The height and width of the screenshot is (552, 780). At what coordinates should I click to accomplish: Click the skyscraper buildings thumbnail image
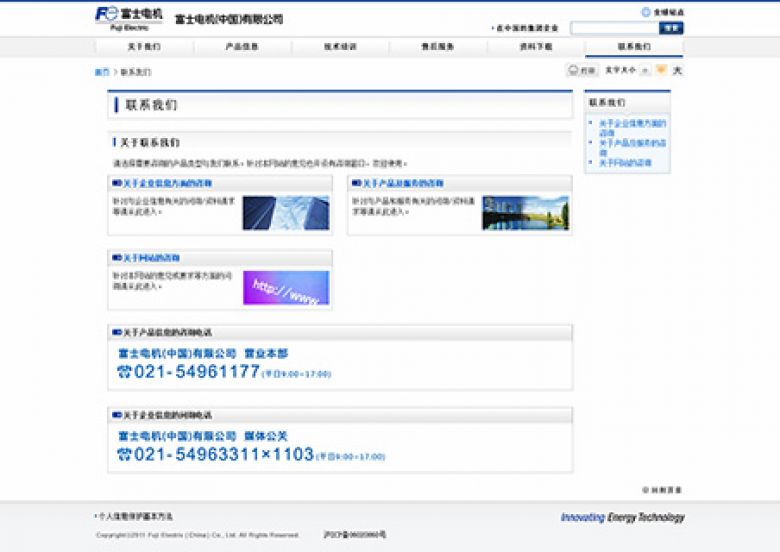click(x=286, y=213)
